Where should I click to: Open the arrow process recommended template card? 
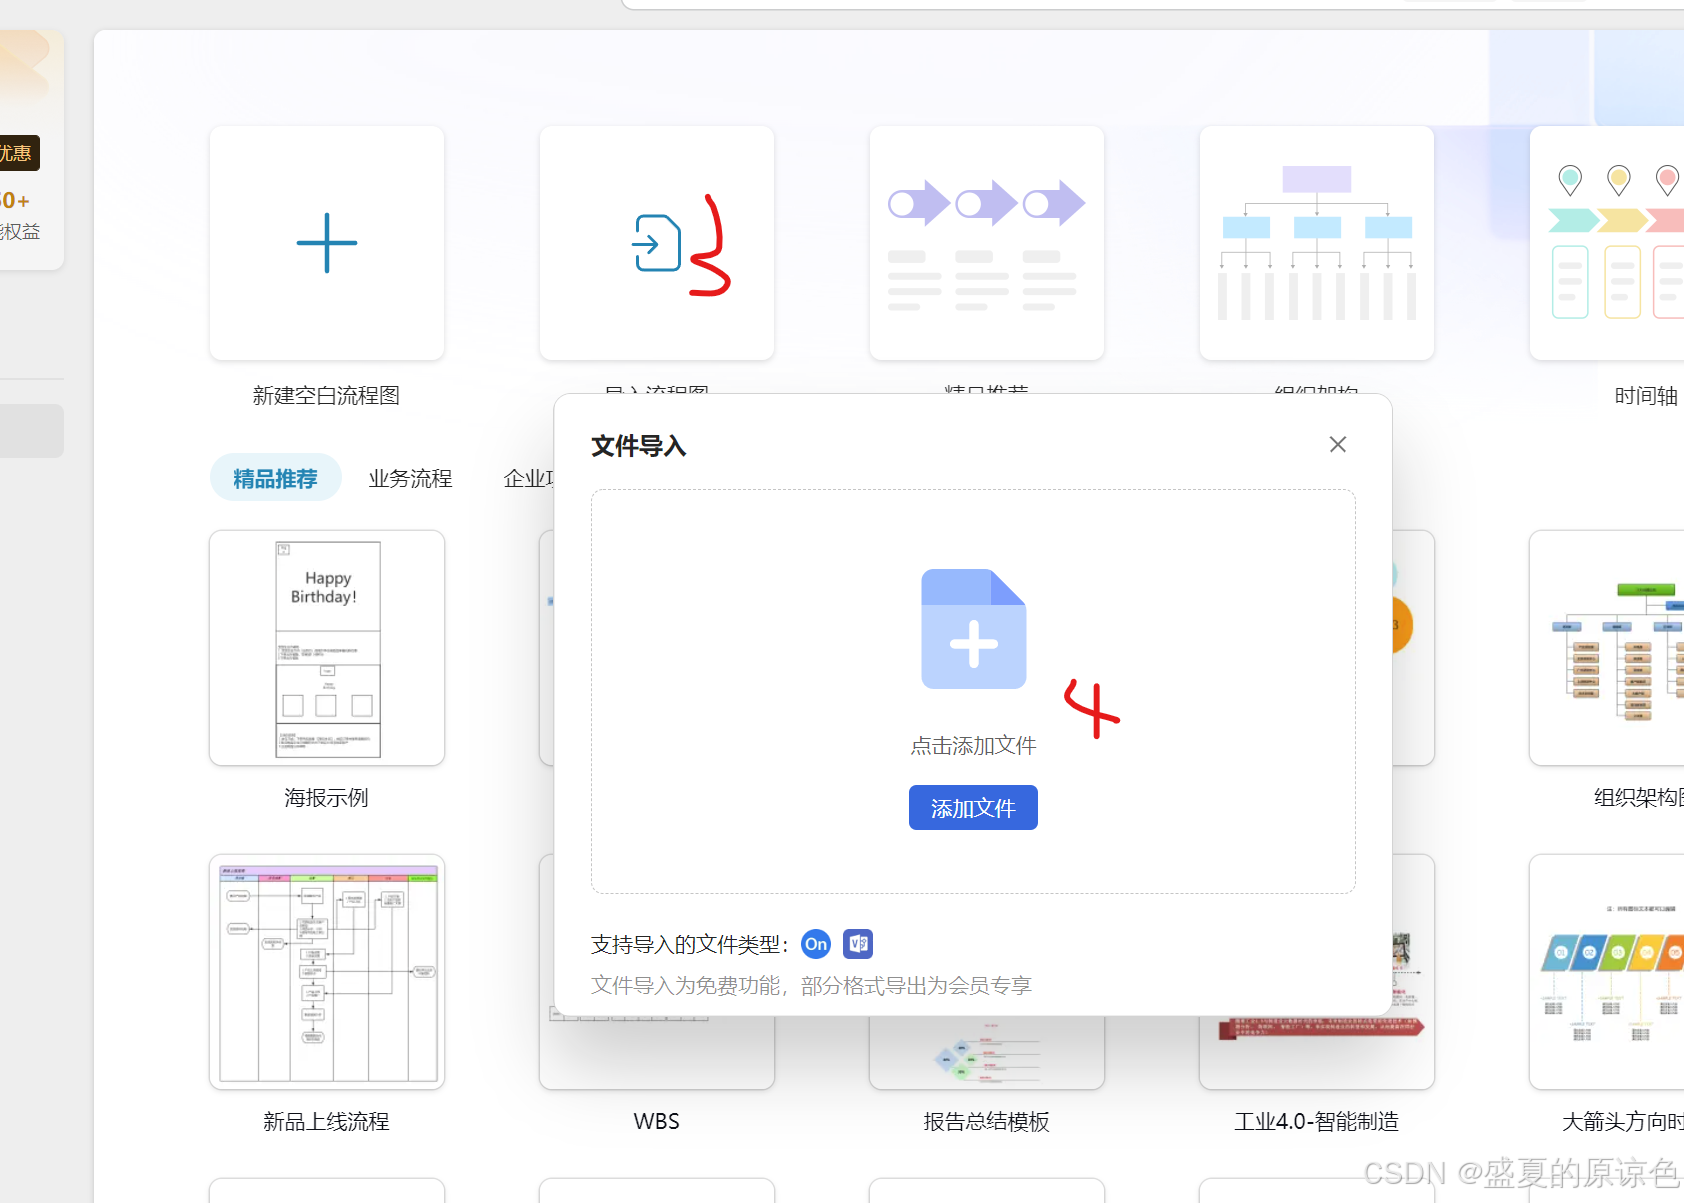[x=987, y=243]
